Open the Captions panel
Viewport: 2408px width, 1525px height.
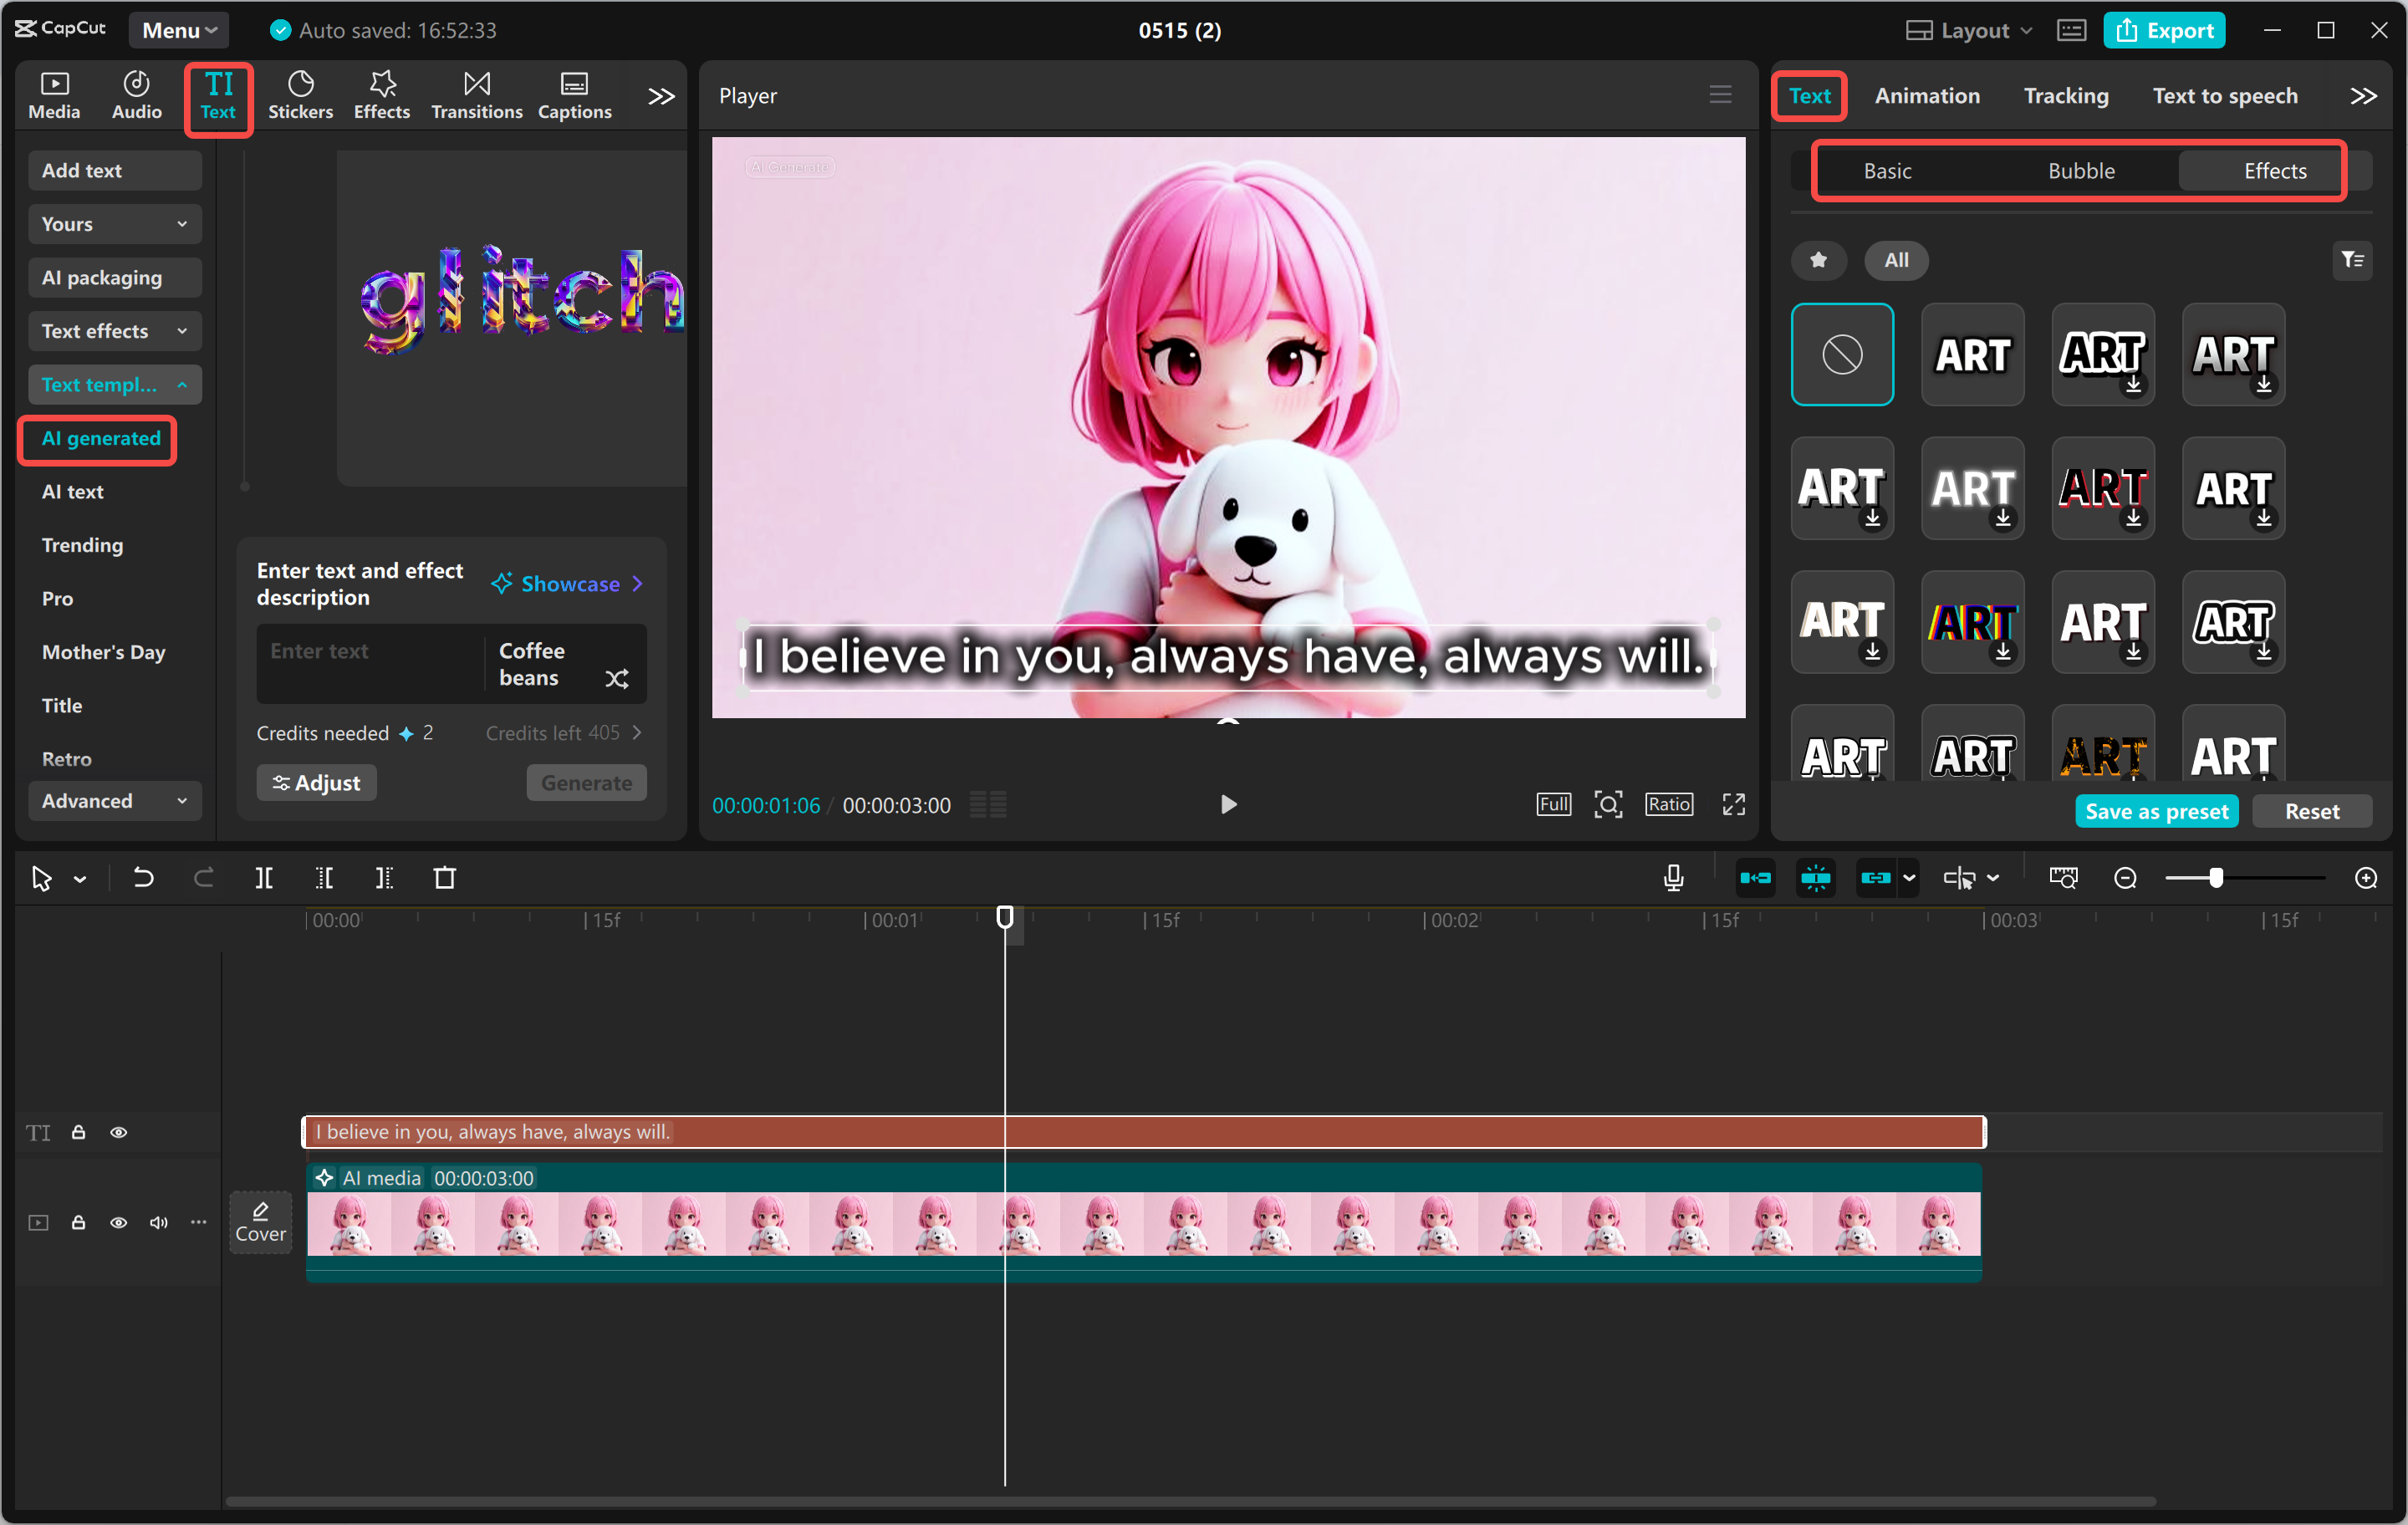[x=574, y=94]
